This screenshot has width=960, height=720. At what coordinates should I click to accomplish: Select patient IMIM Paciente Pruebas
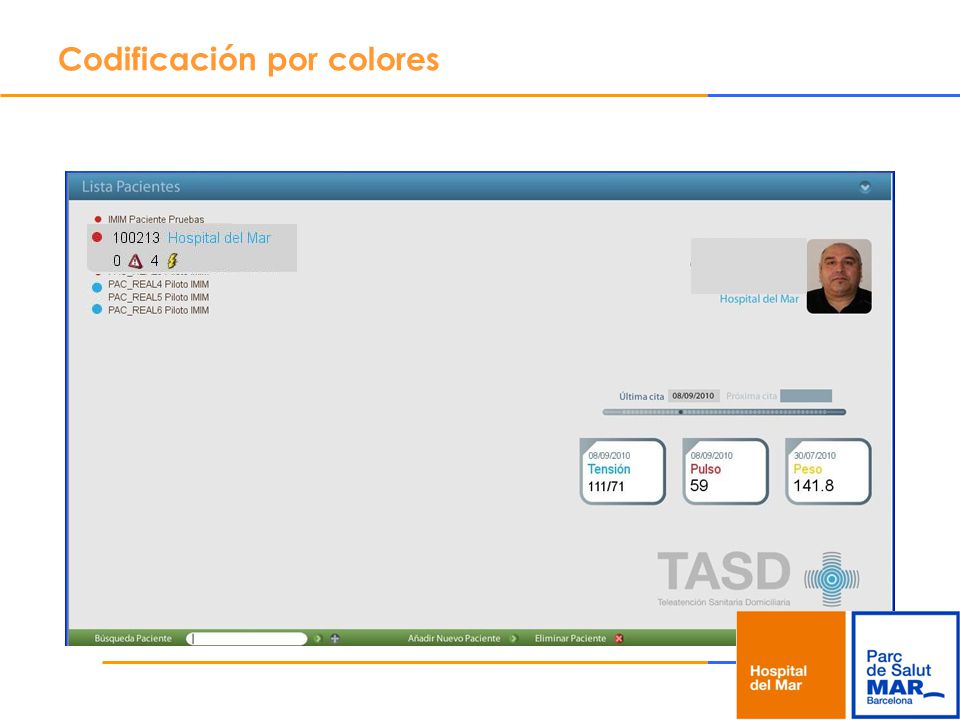156,219
